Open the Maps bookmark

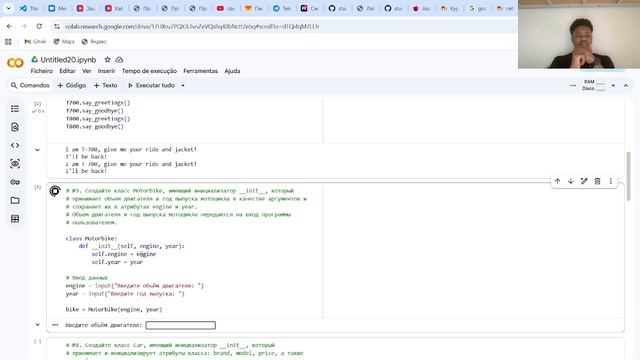[64, 42]
